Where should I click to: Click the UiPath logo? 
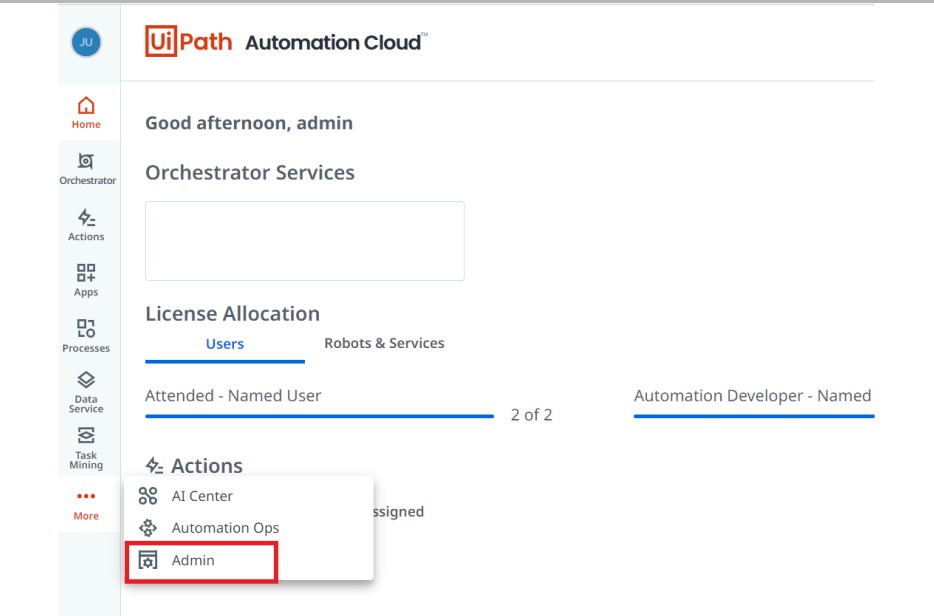188,41
